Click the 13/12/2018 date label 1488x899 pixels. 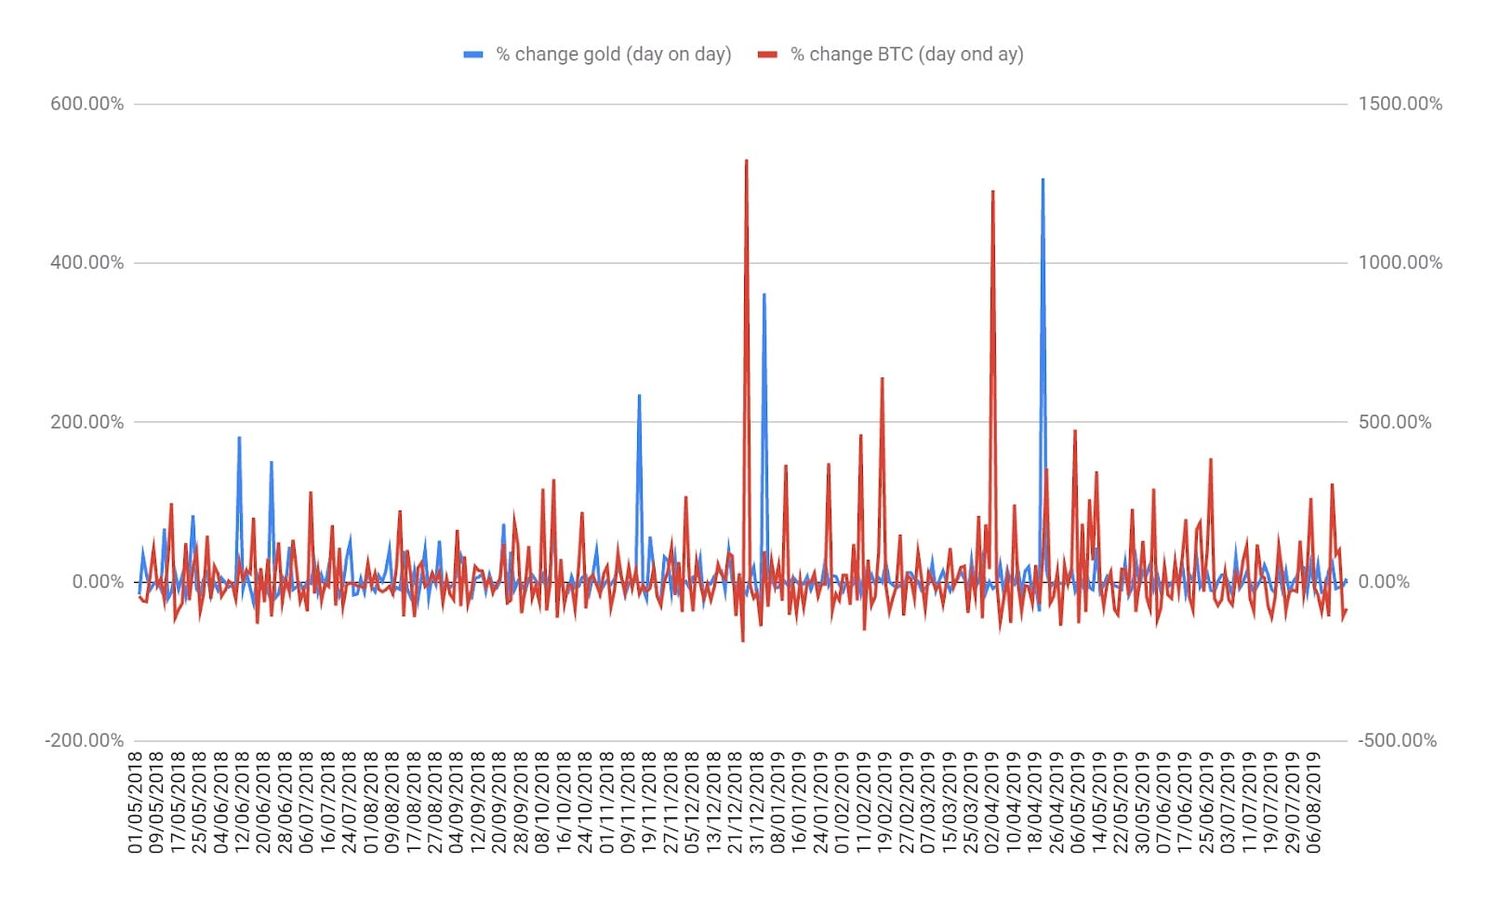pos(713,804)
